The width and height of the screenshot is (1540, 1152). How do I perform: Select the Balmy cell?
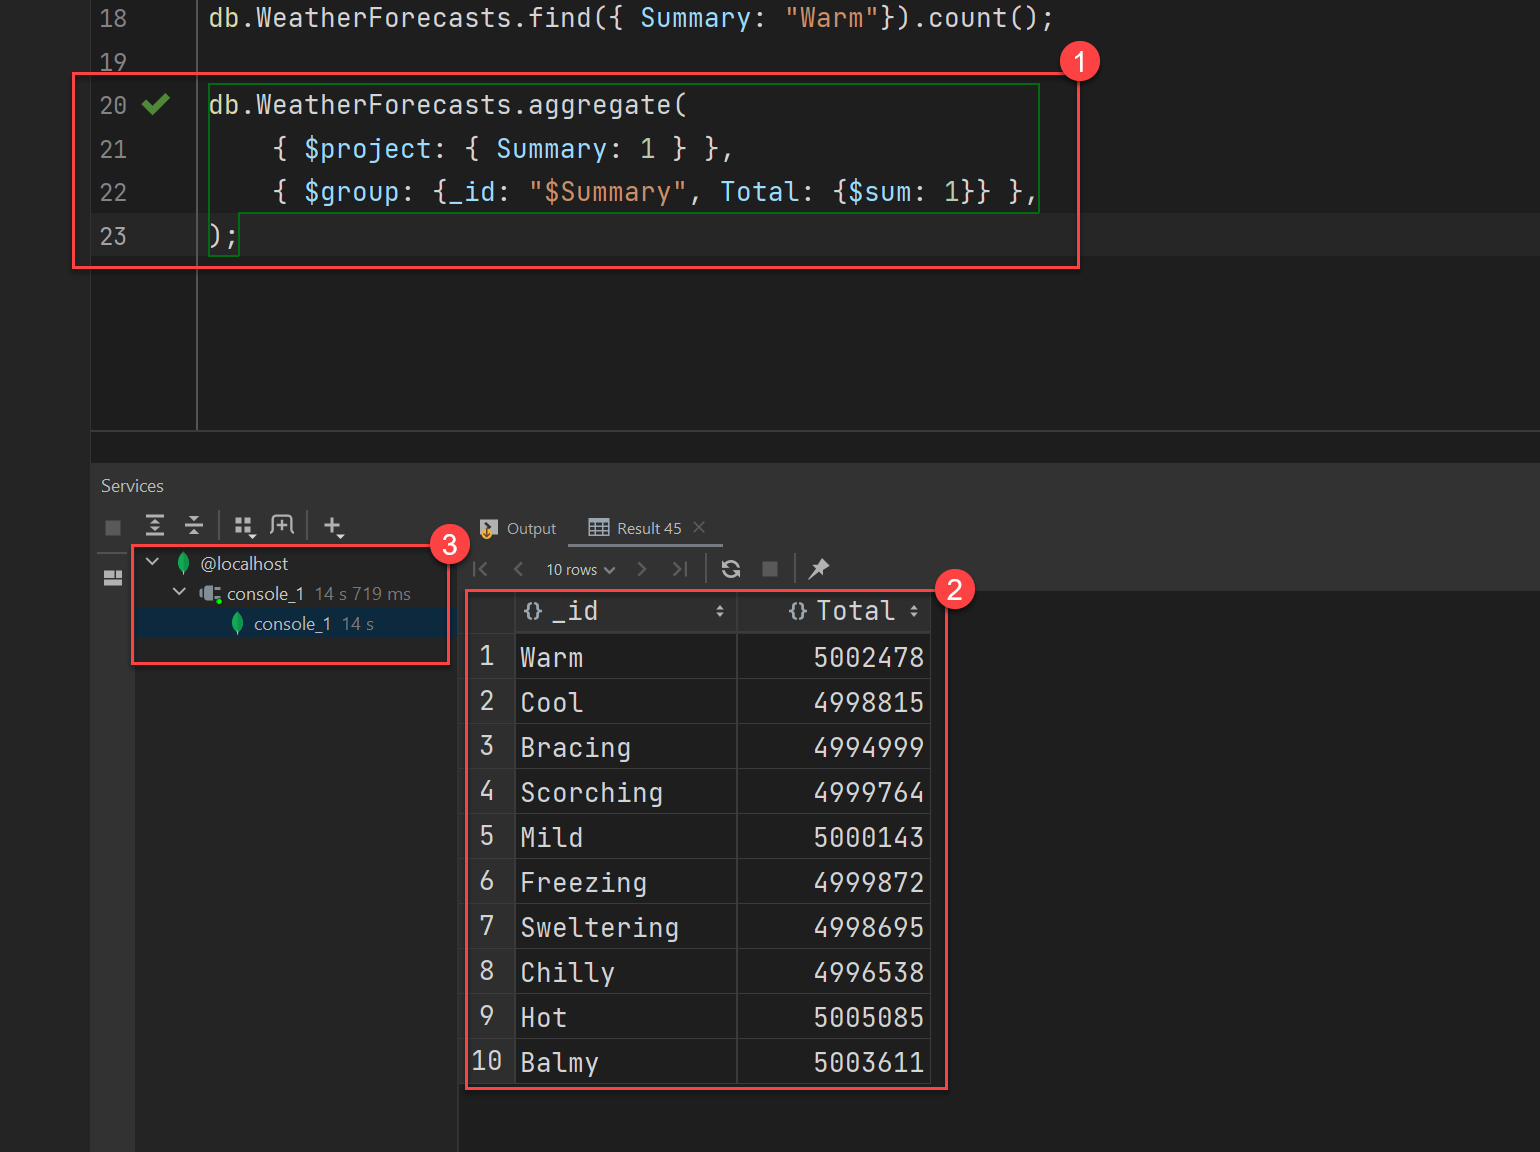626,1062
